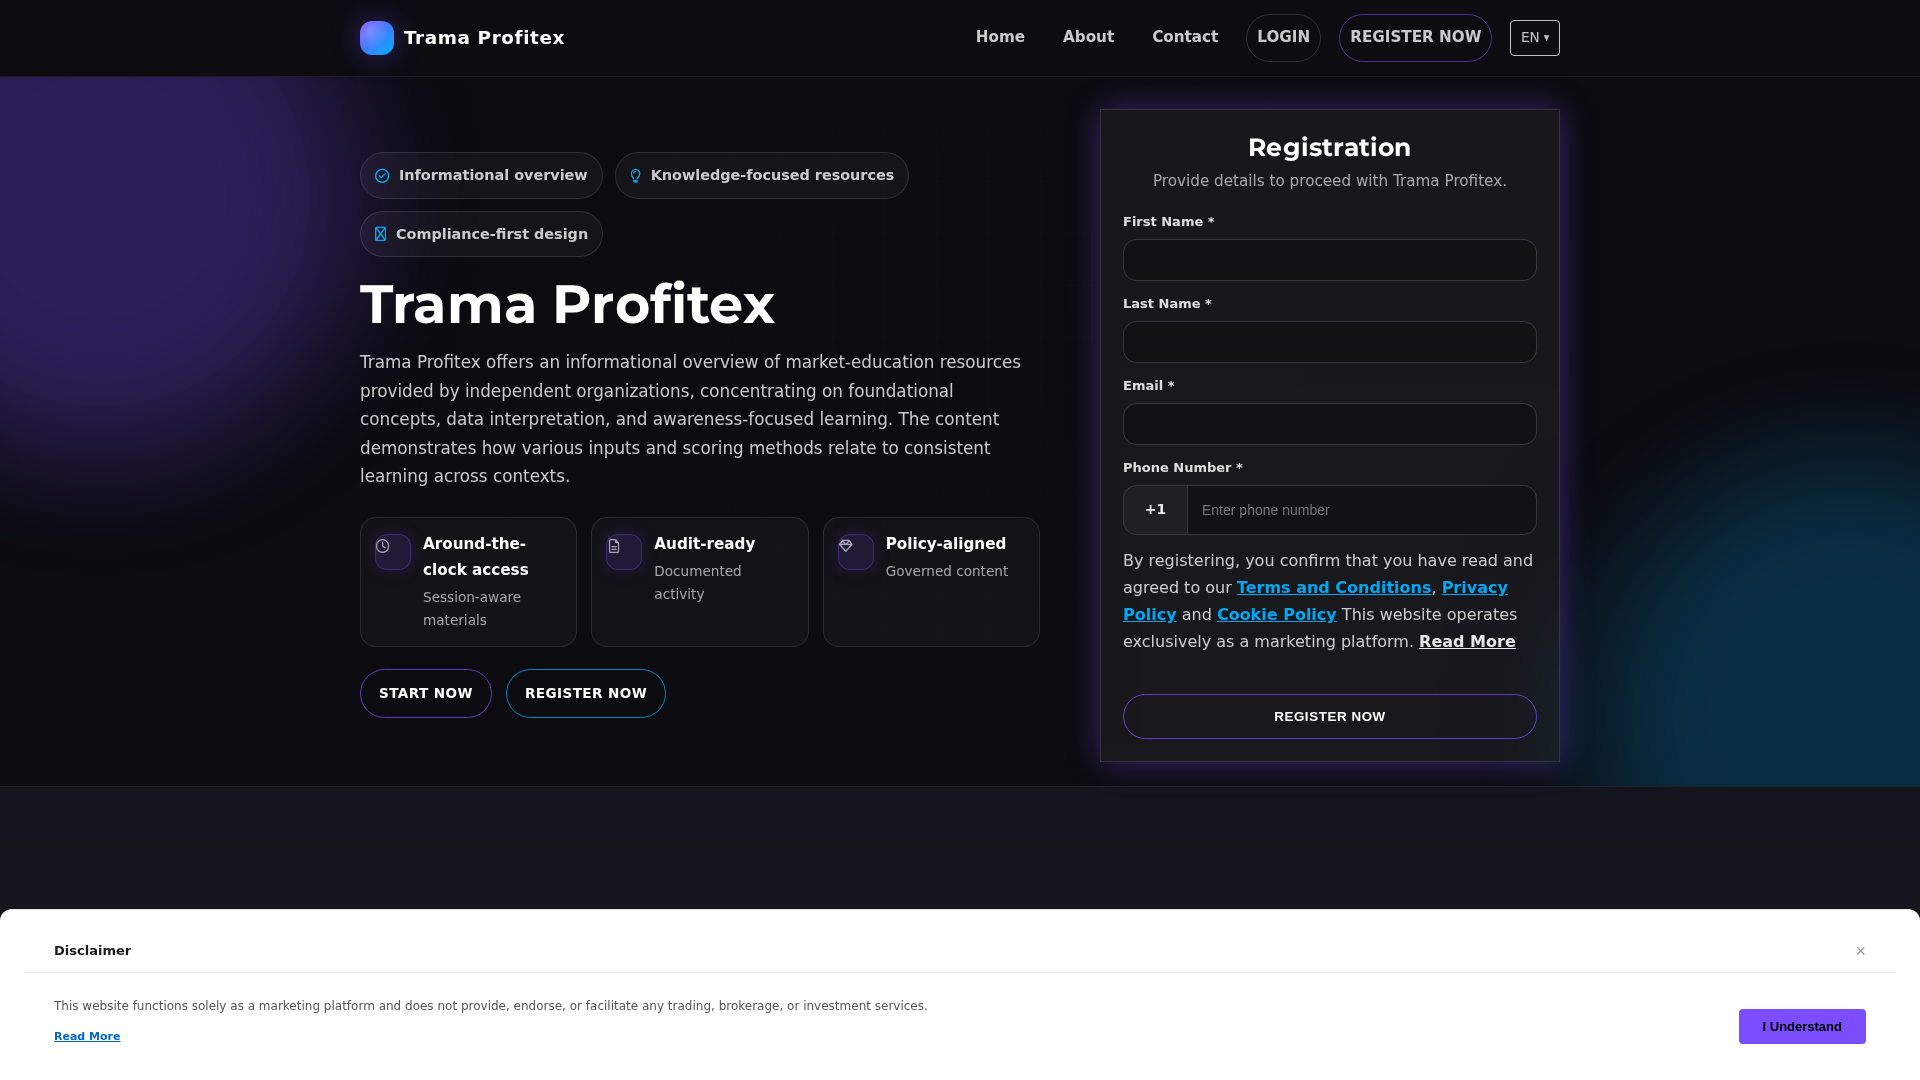Click the document icon on Audit-ready card

tap(614, 546)
